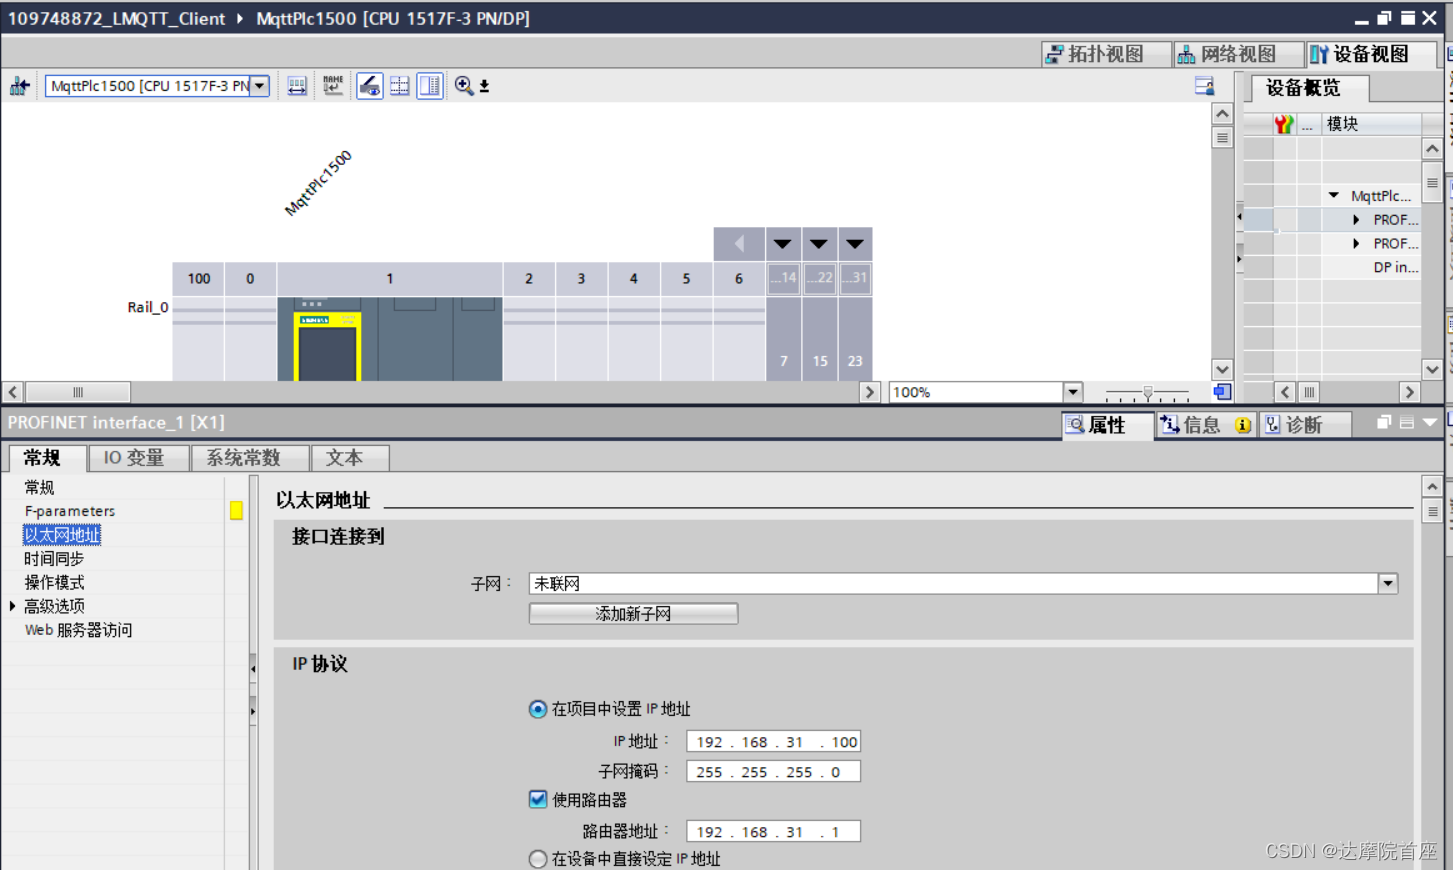1453x870 pixels.
Task: Click the inspector float window icon
Action: (1384, 423)
